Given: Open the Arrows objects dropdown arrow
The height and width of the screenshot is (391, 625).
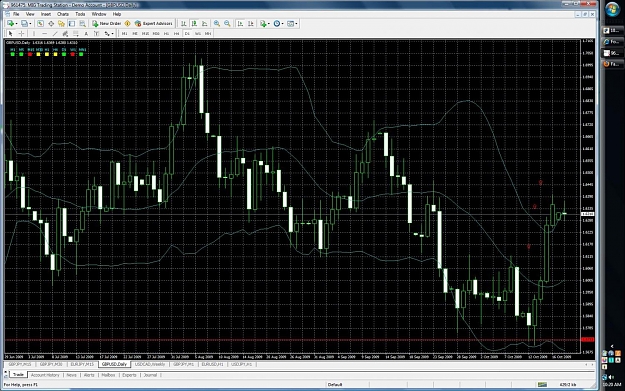Looking at the screenshot, I should pos(113,33).
